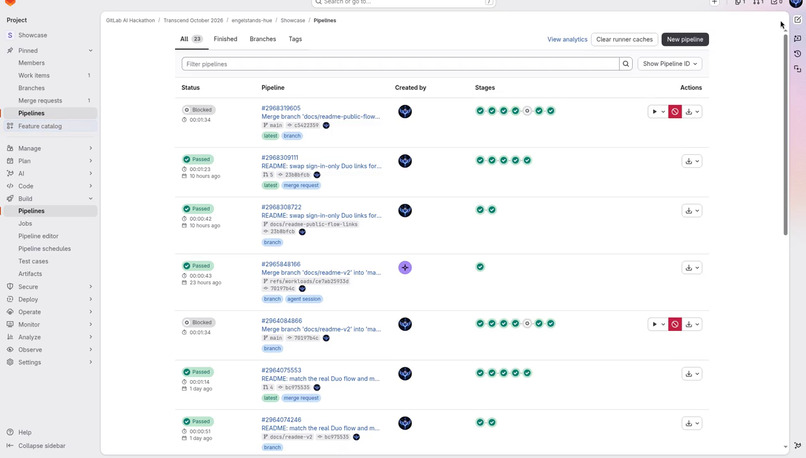The width and height of the screenshot is (806, 458).
Task: Open the Settings sidebar section
Action: tap(50, 362)
